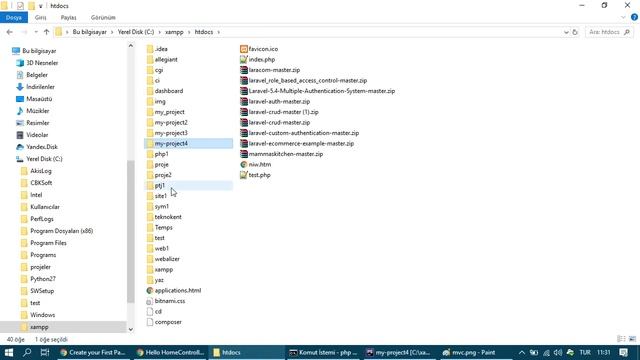Select Laravel-5.4-Multiple-Authentication-System-master.zip
The height and width of the screenshot is (360, 640).
318,91
